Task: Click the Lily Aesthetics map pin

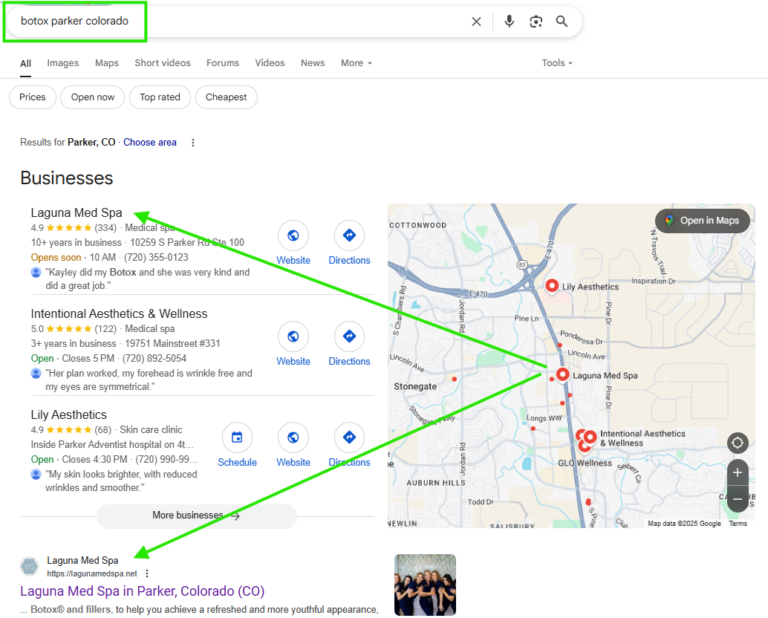Action: 552,286
